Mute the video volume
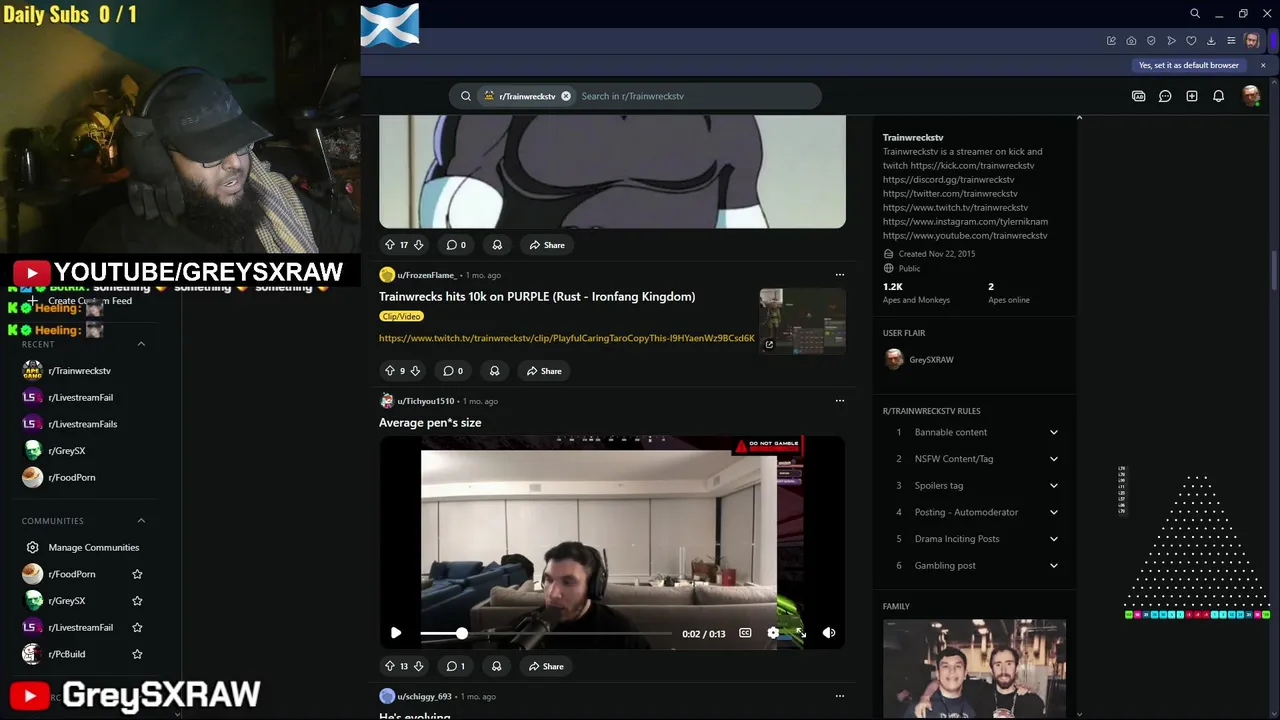The height and width of the screenshot is (720, 1280). [x=829, y=633]
